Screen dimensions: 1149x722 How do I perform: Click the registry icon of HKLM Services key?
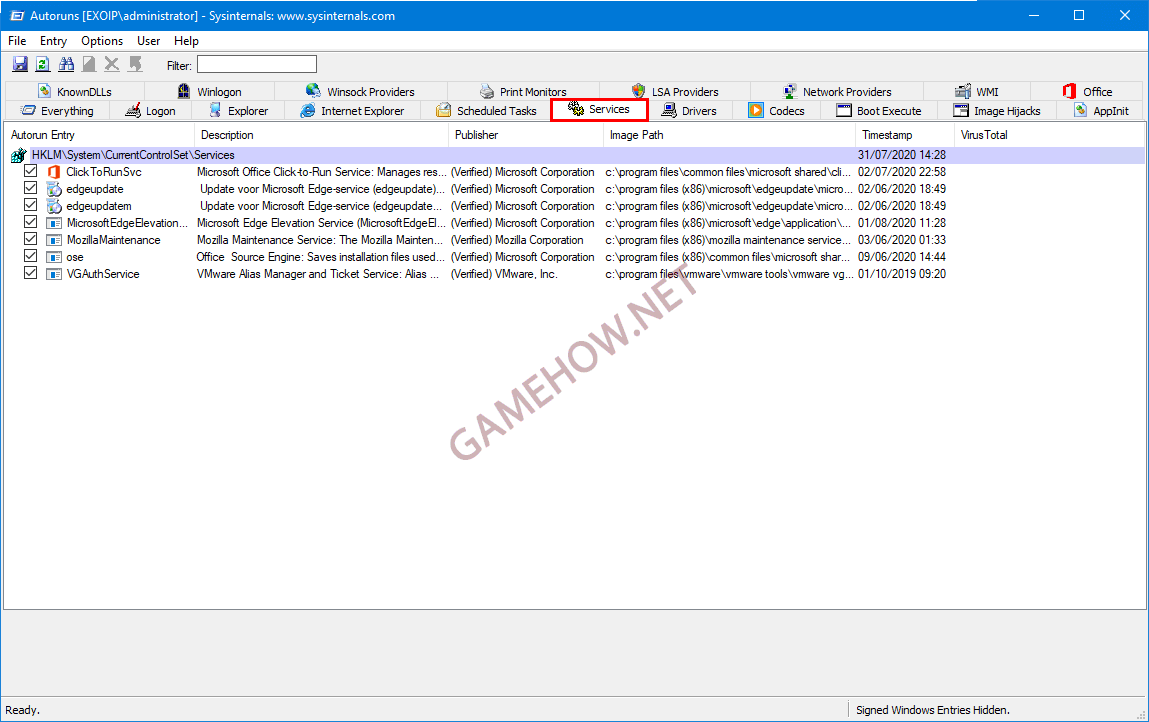click(x=18, y=155)
